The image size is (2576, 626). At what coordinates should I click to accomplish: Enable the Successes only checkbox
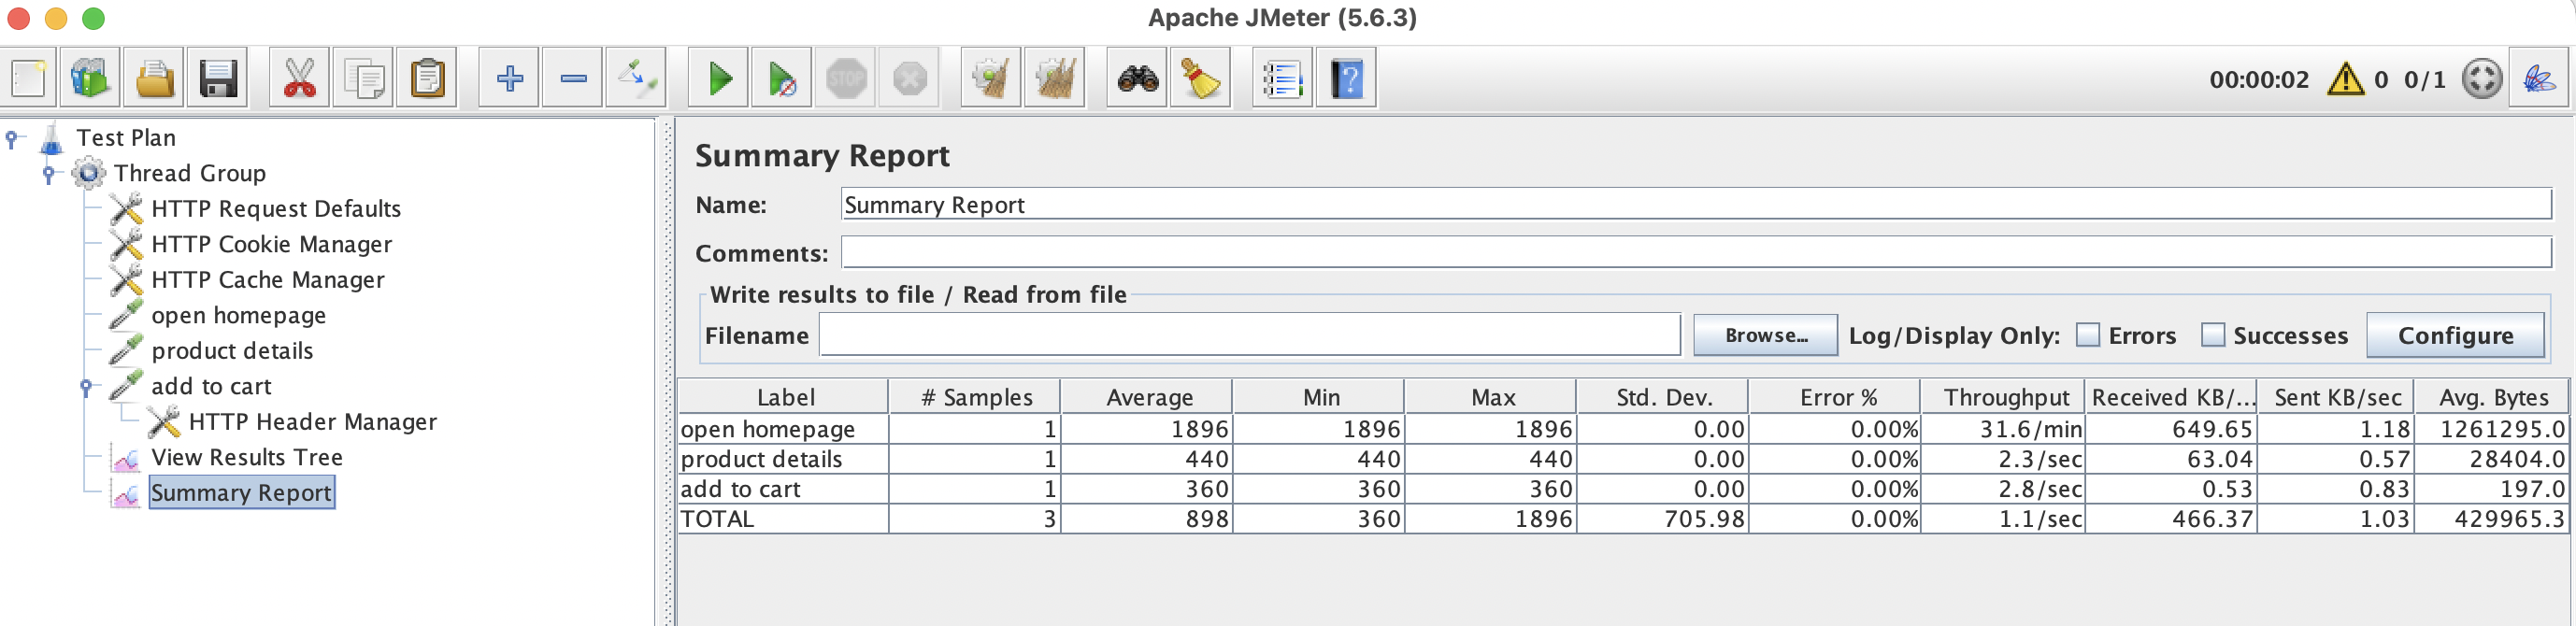coord(2212,335)
